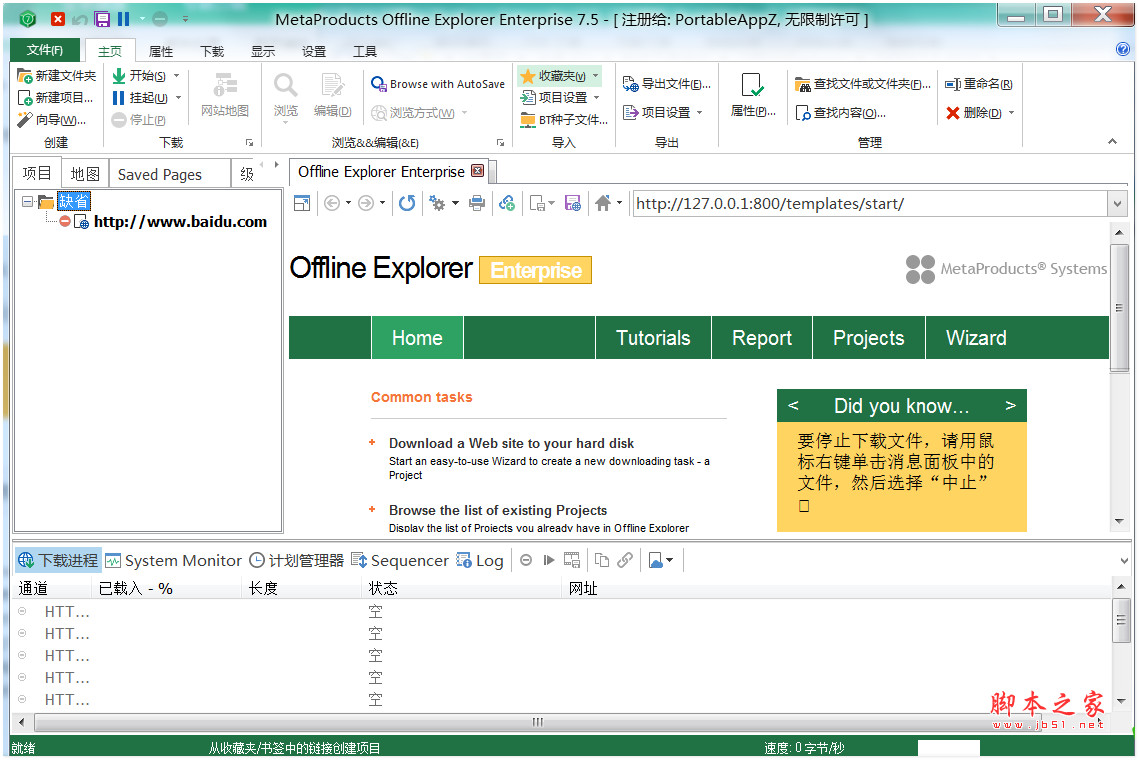This screenshot has height=760, width=1139.
Task: Open the 挂起 (Suspend) dropdown arrow
Action: (x=178, y=97)
